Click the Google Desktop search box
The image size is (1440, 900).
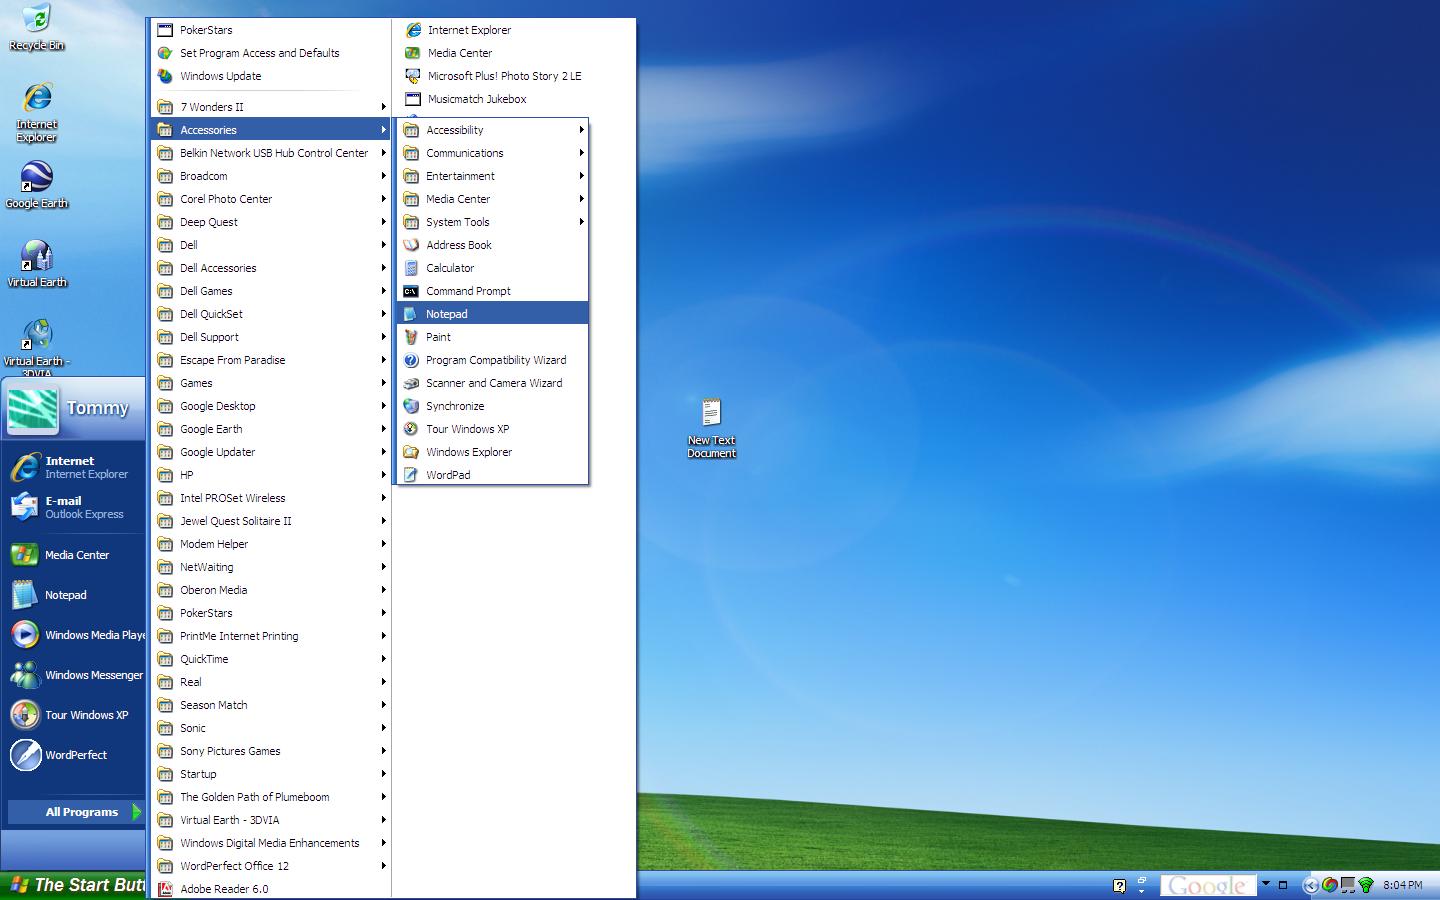1206,885
